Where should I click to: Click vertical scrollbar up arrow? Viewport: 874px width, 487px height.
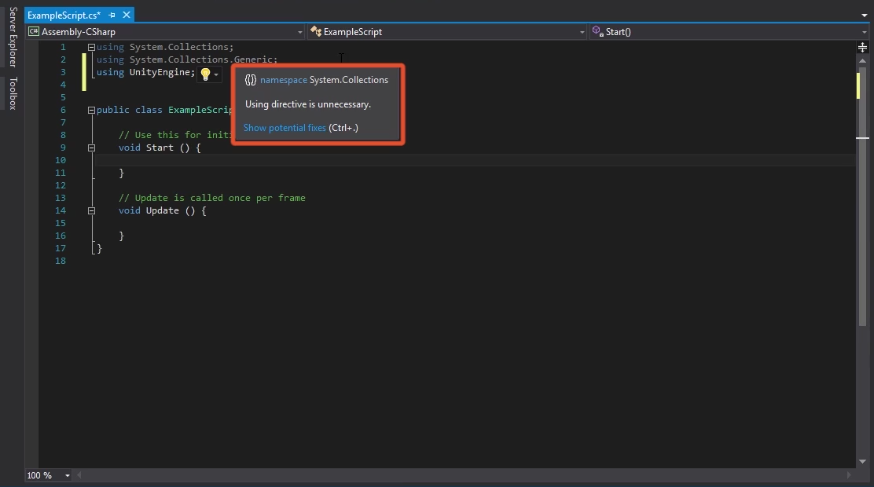[862, 61]
